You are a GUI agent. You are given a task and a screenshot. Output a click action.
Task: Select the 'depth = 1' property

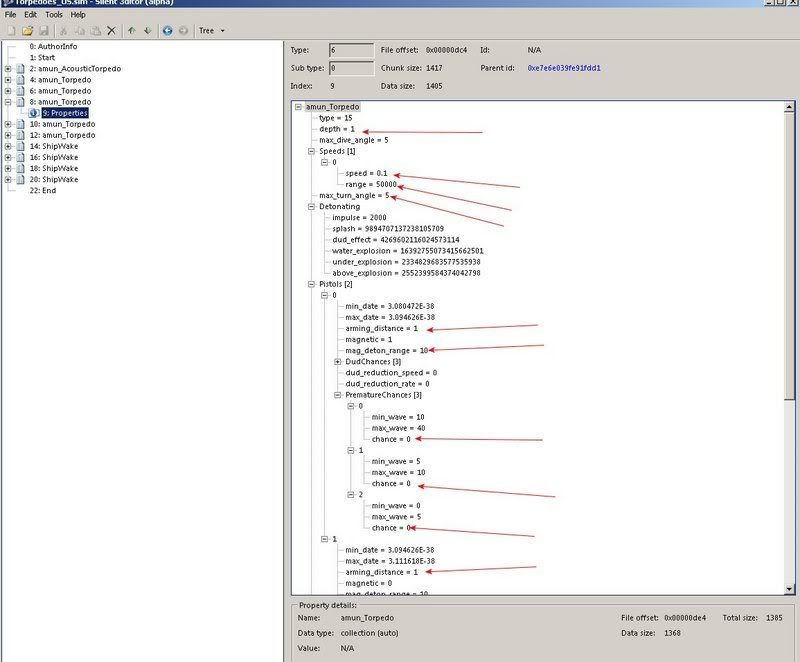(337, 129)
